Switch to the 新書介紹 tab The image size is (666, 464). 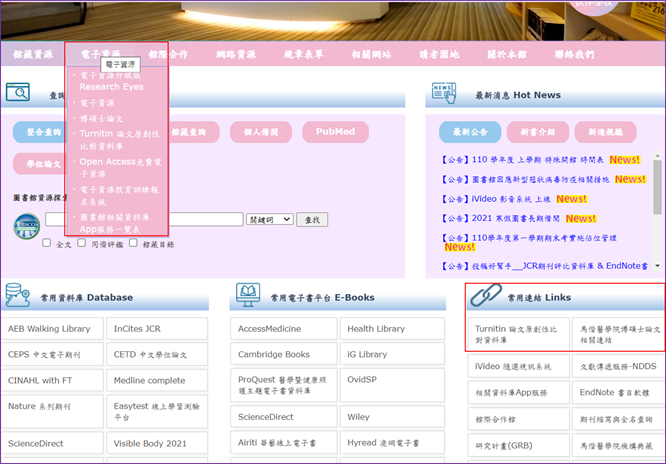(x=538, y=132)
